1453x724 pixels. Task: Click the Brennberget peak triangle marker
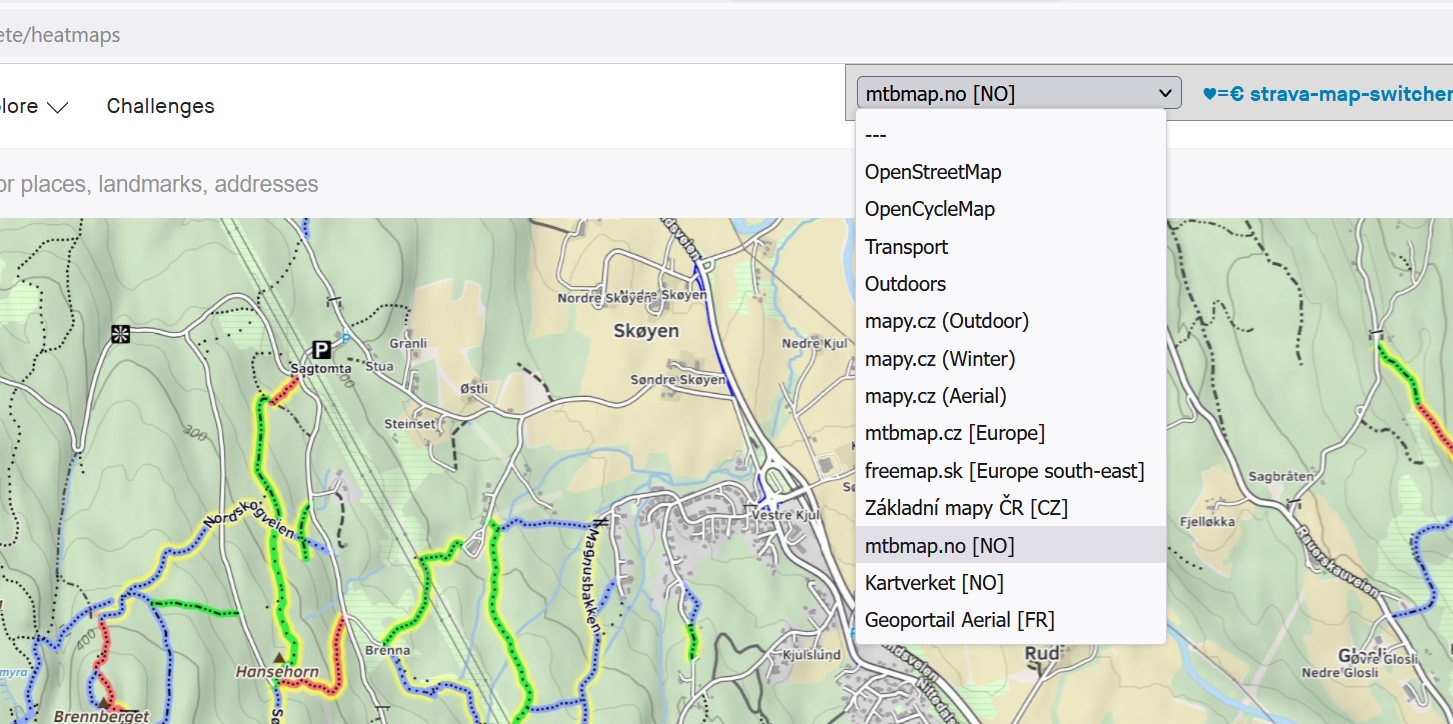(x=102, y=703)
